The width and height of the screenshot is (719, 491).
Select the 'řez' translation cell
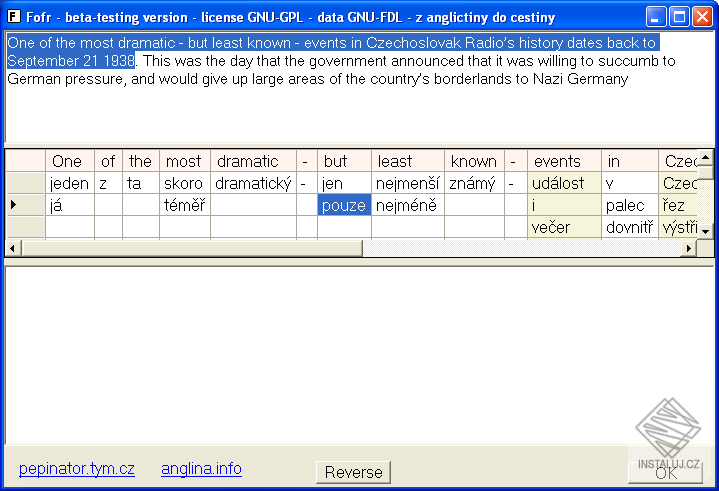(678, 205)
